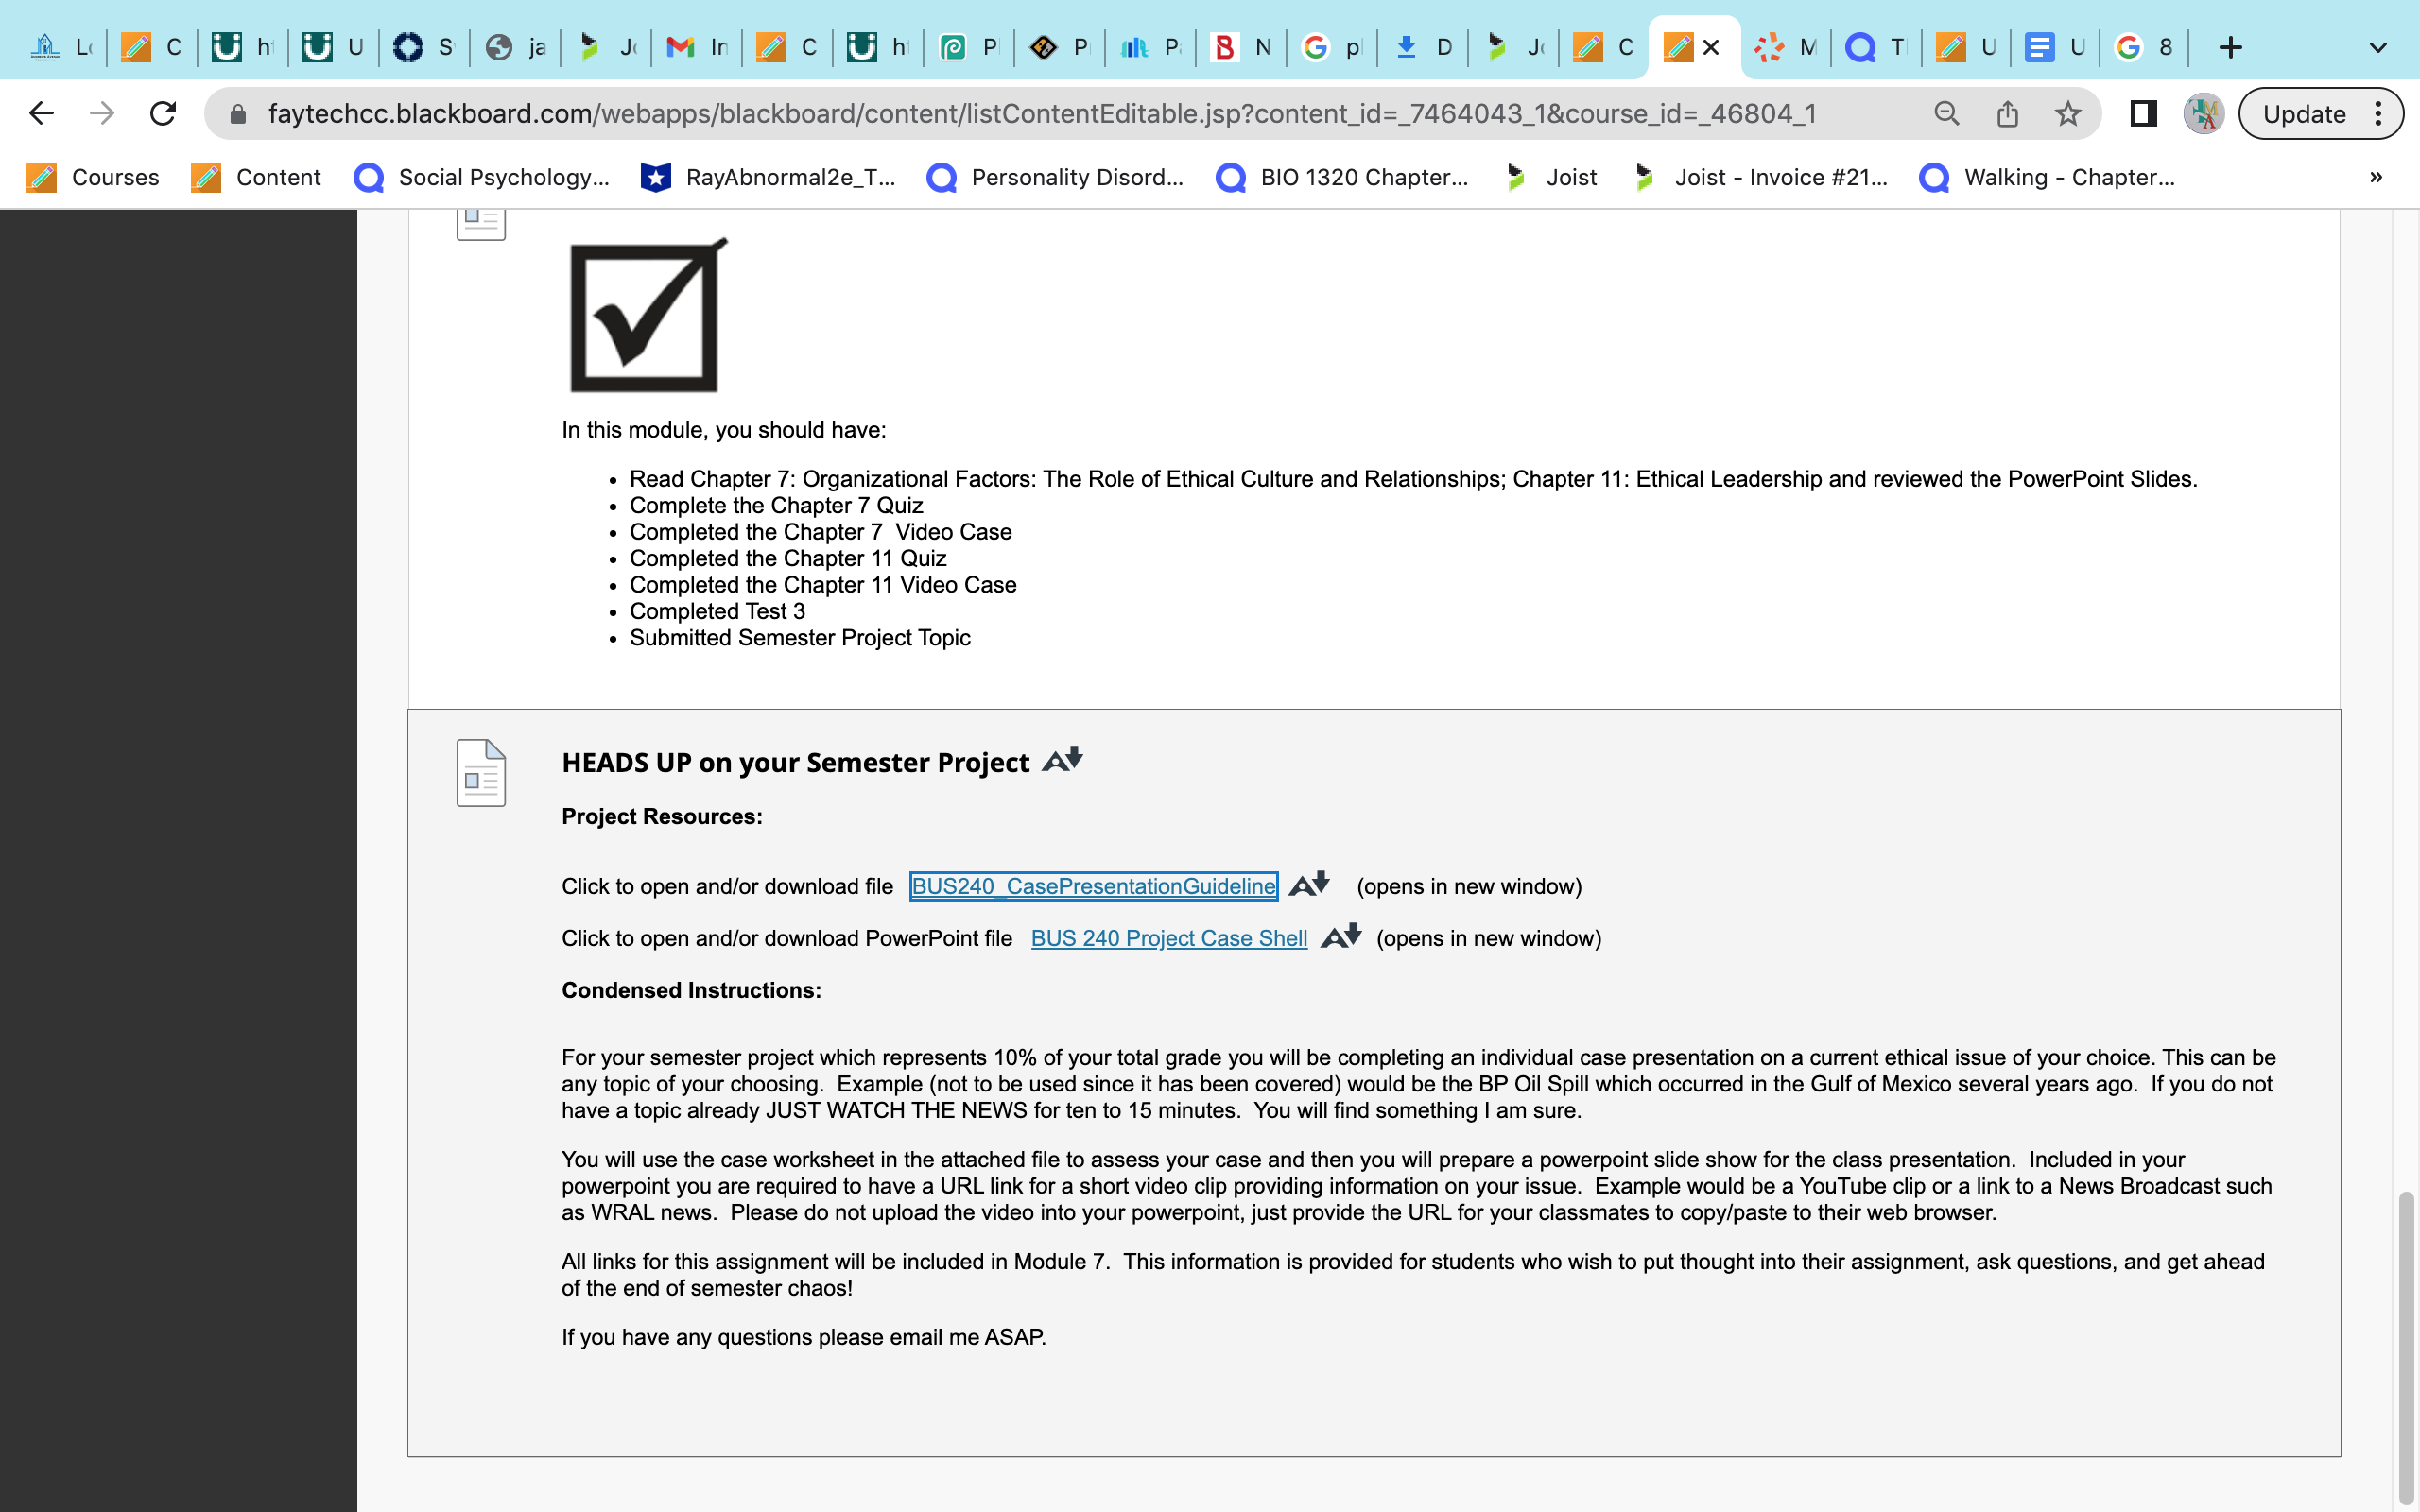The width and height of the screenshot is (2420, 1512).
Task: Open the zoom magnifier icon in address bar
Action: [1946, 114]
